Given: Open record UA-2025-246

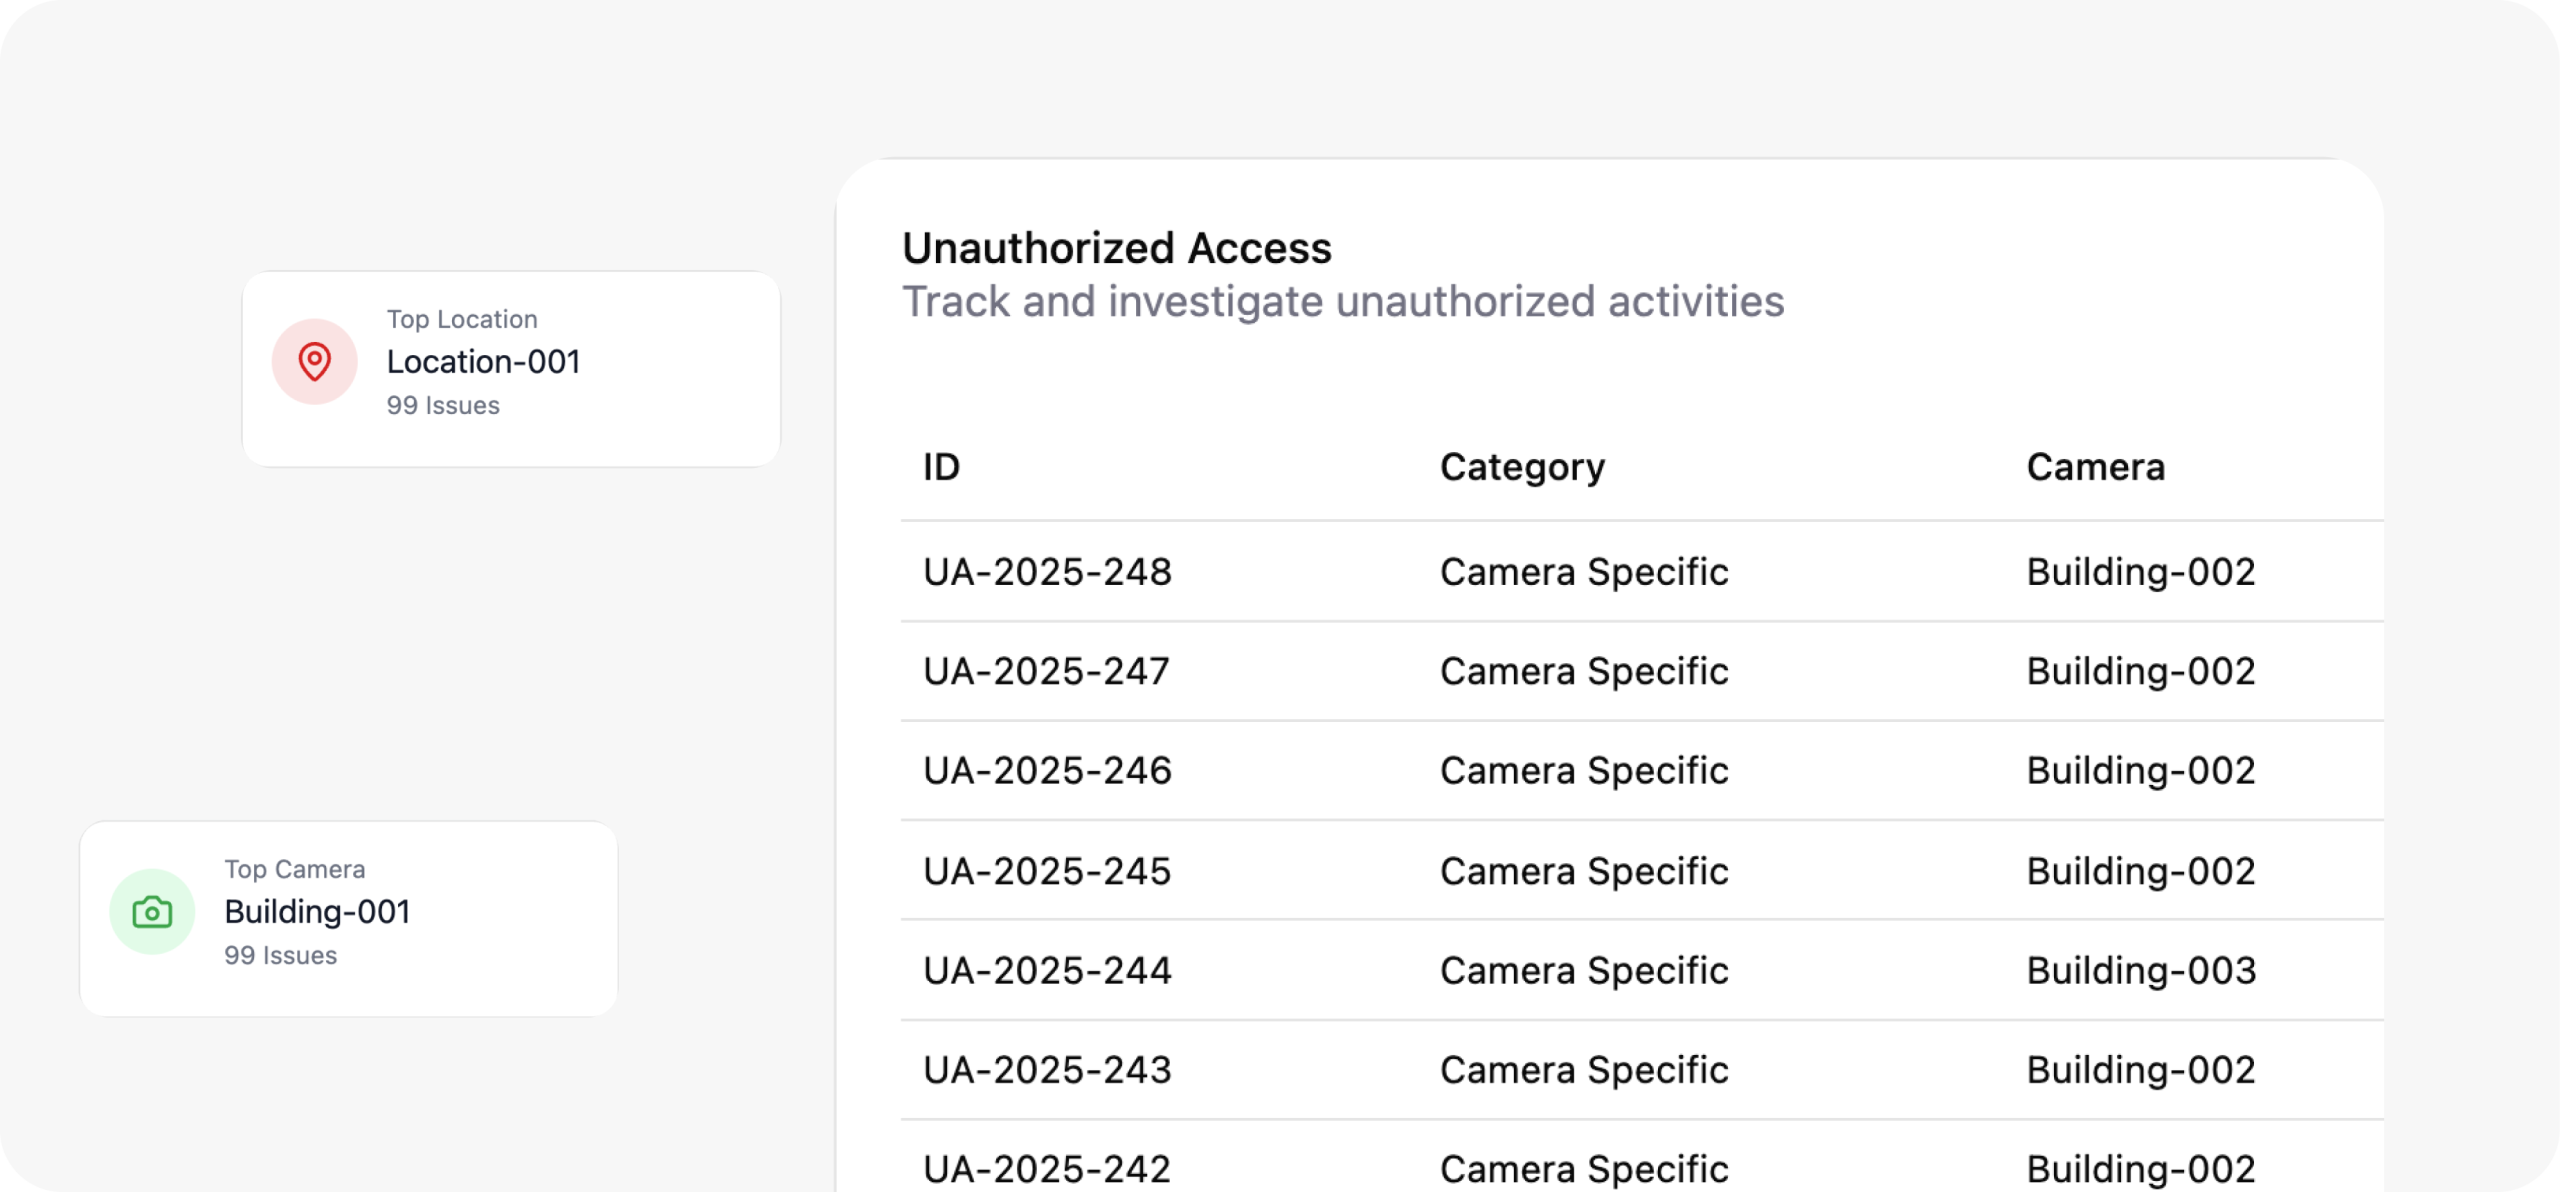Looking at the screenshot, I should click(x=1046, y=771).
